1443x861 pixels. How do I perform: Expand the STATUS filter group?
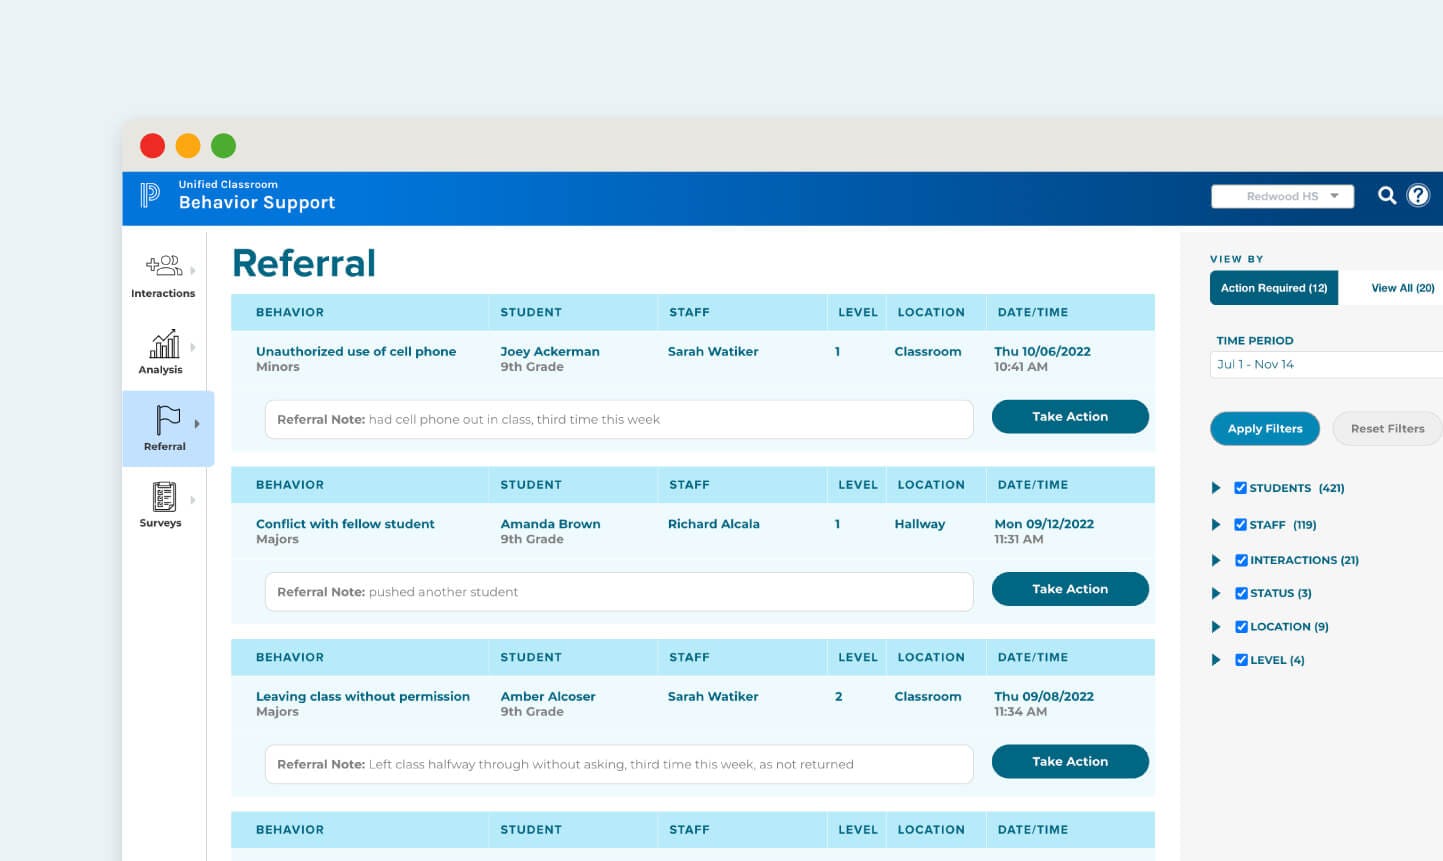[1217, 593]
